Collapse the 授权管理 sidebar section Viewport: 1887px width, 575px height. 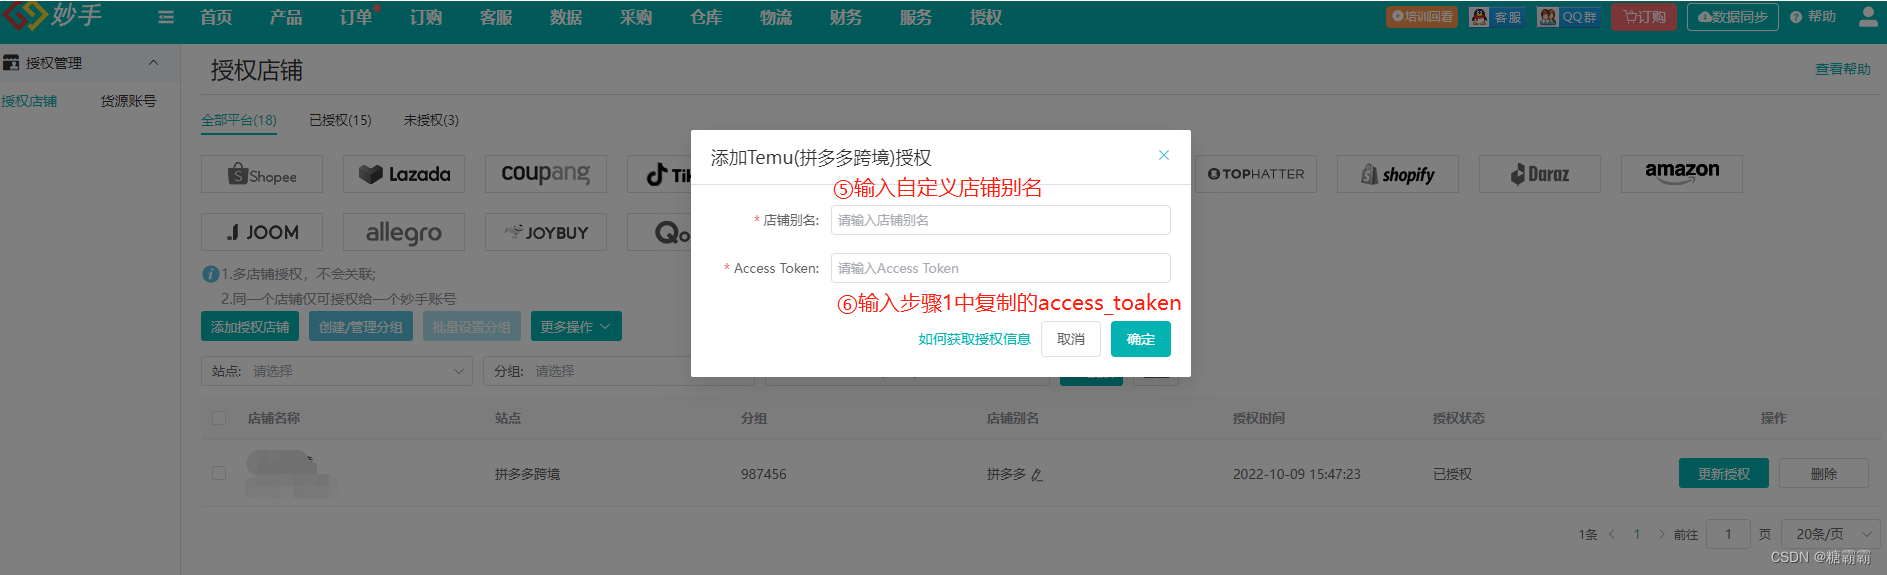point(153,63)
